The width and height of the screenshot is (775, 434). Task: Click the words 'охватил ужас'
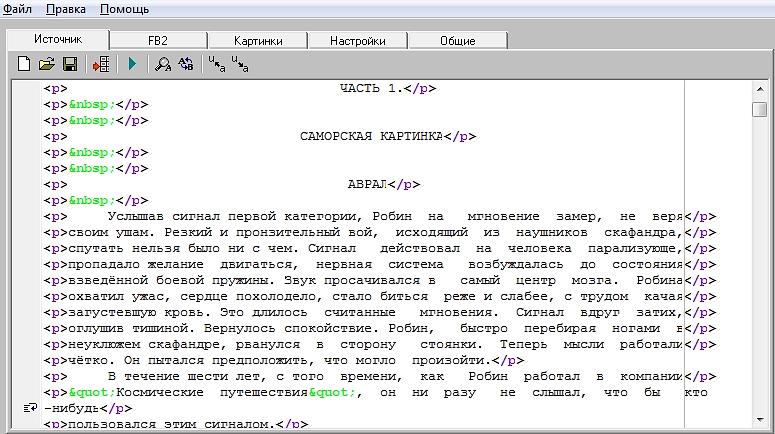click(116, 297)
